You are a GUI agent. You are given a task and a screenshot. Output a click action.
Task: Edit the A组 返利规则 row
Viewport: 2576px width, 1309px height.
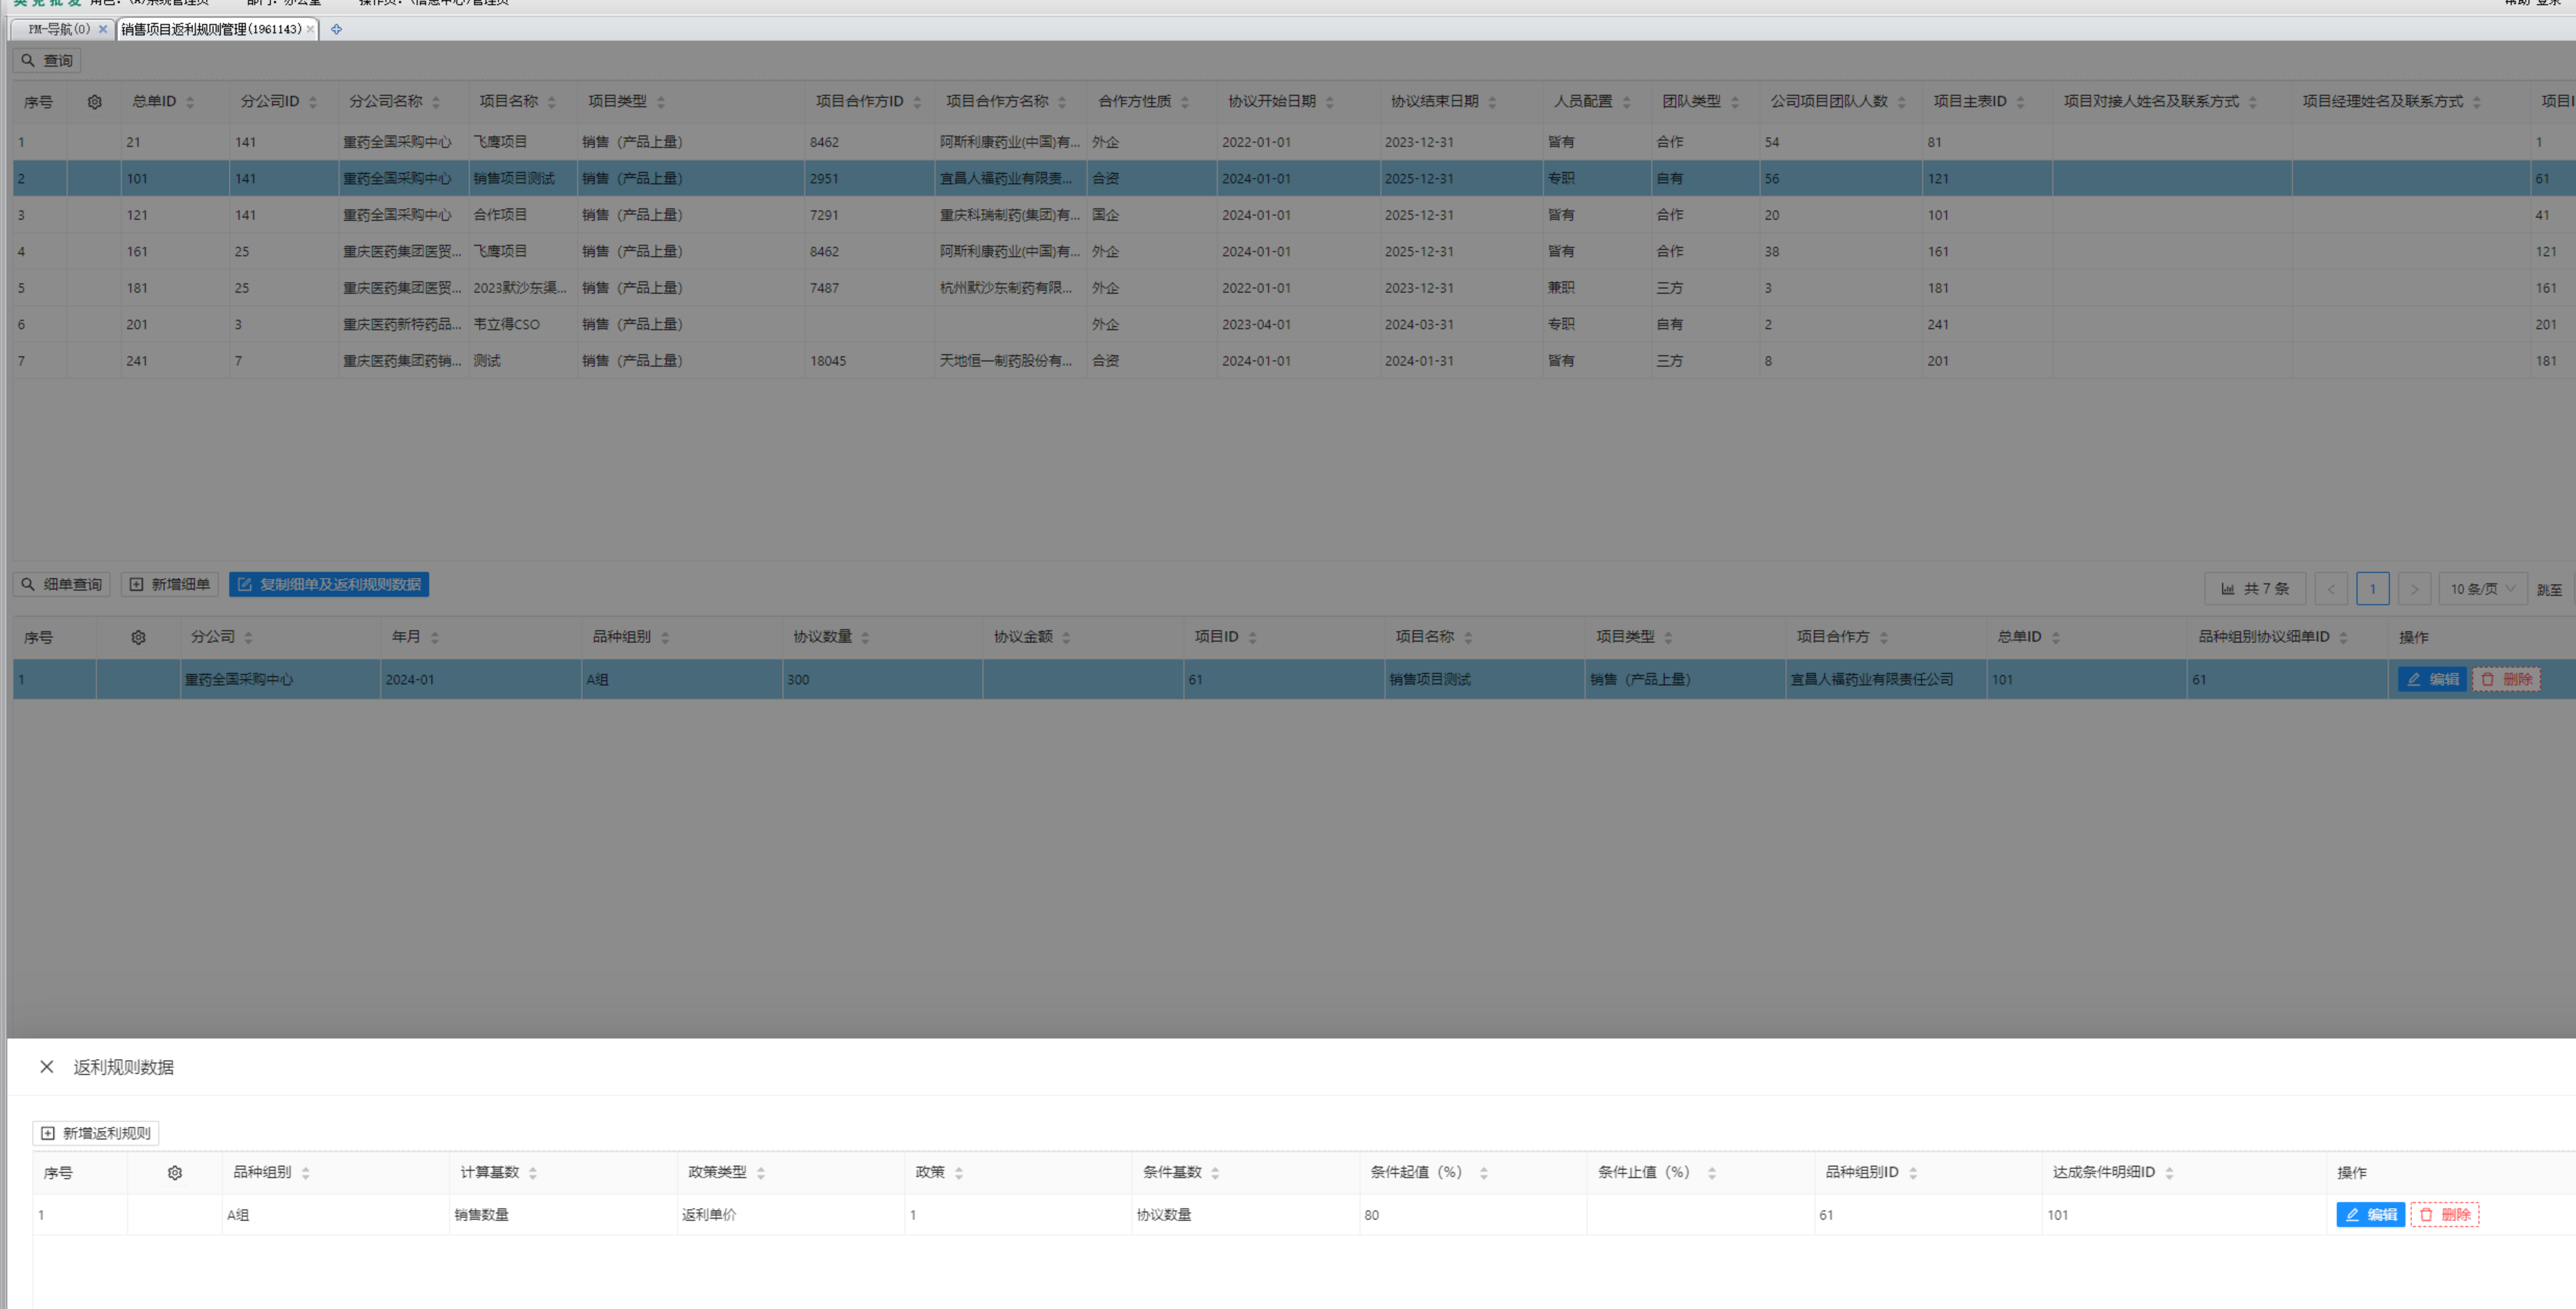coord(2370,1215)
